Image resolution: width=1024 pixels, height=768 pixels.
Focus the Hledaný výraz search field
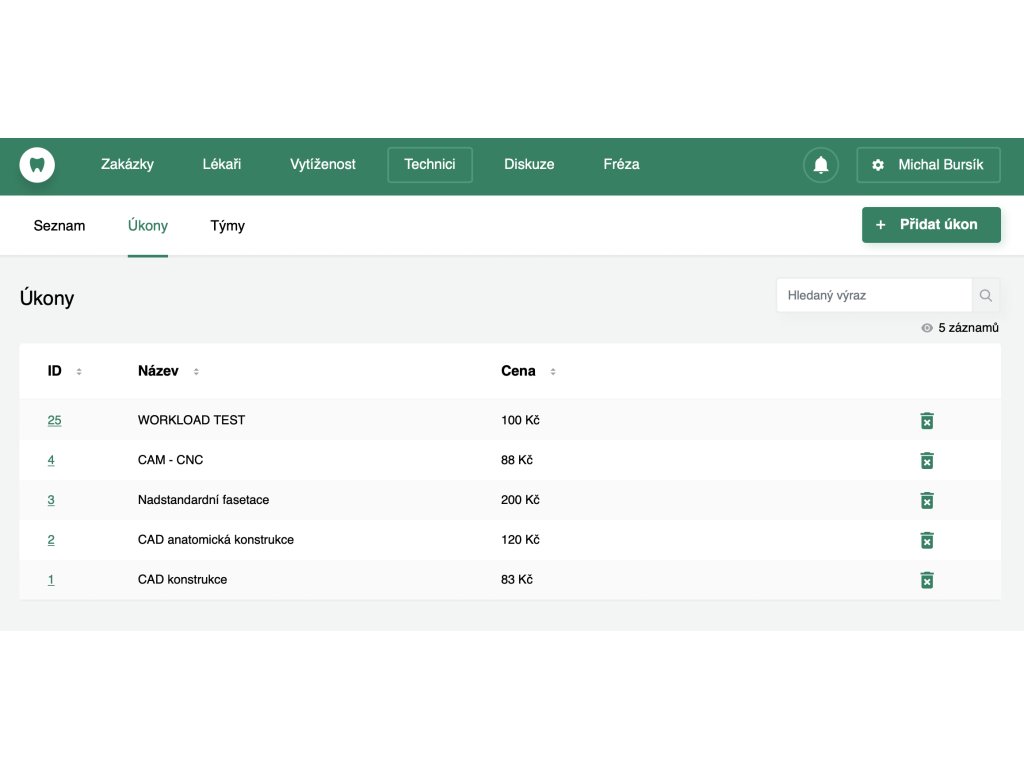pos(874,295)
